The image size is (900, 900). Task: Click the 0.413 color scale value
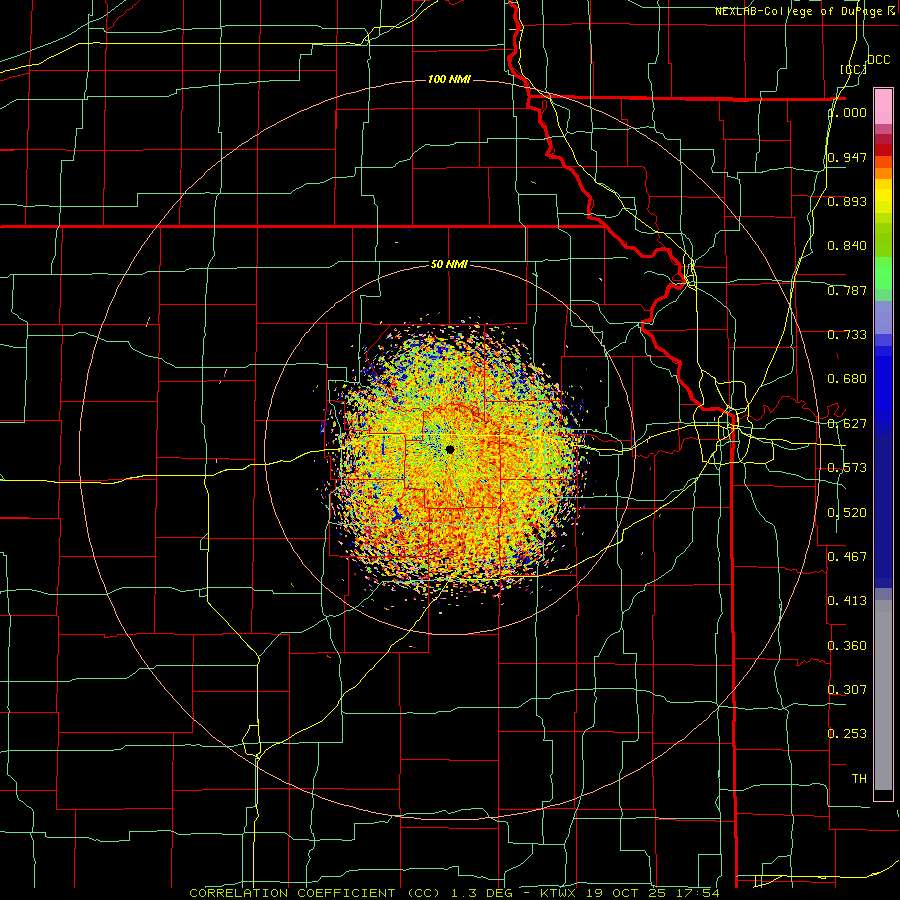(847, 601)
